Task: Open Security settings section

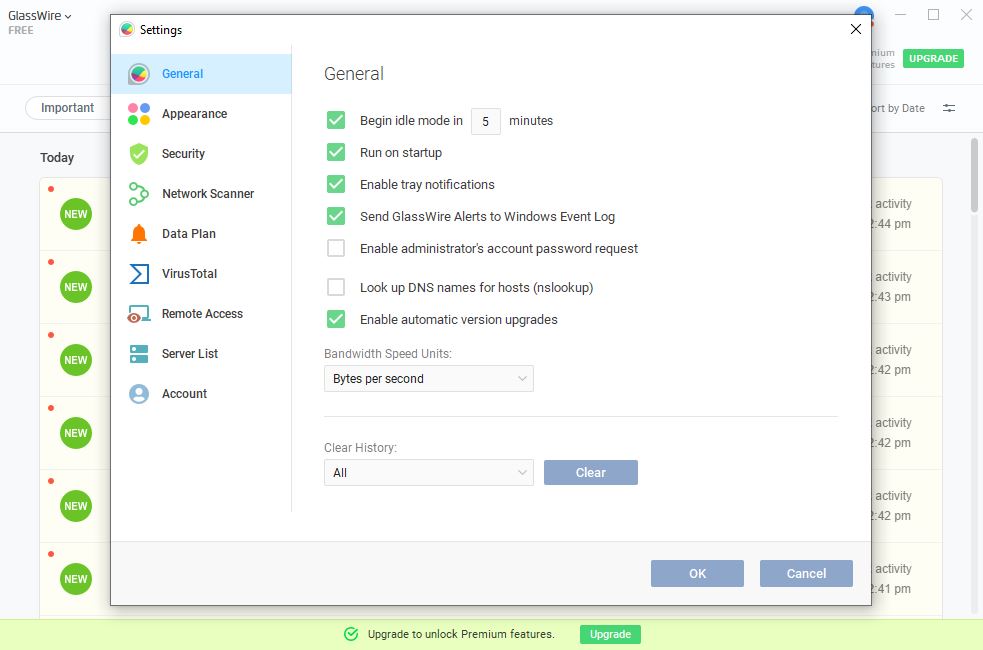Action: point(201,154)
